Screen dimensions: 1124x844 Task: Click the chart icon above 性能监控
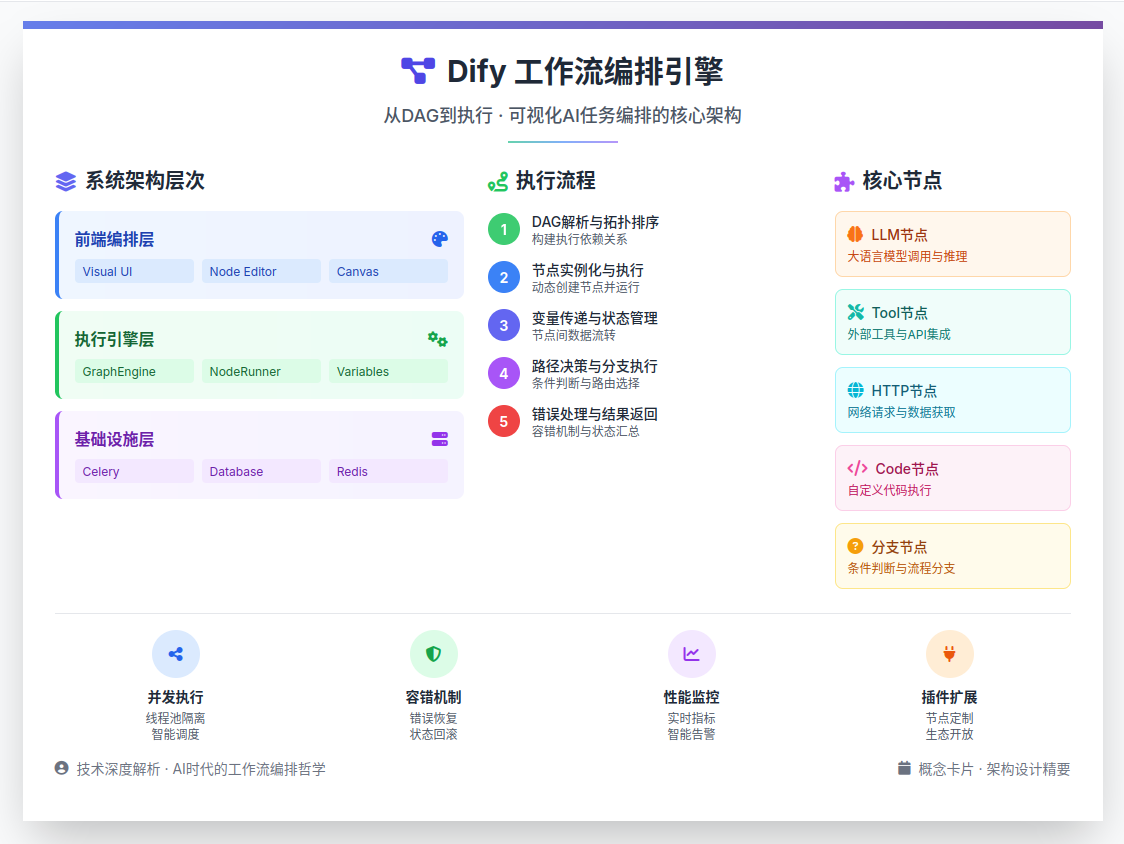(692, 653)
